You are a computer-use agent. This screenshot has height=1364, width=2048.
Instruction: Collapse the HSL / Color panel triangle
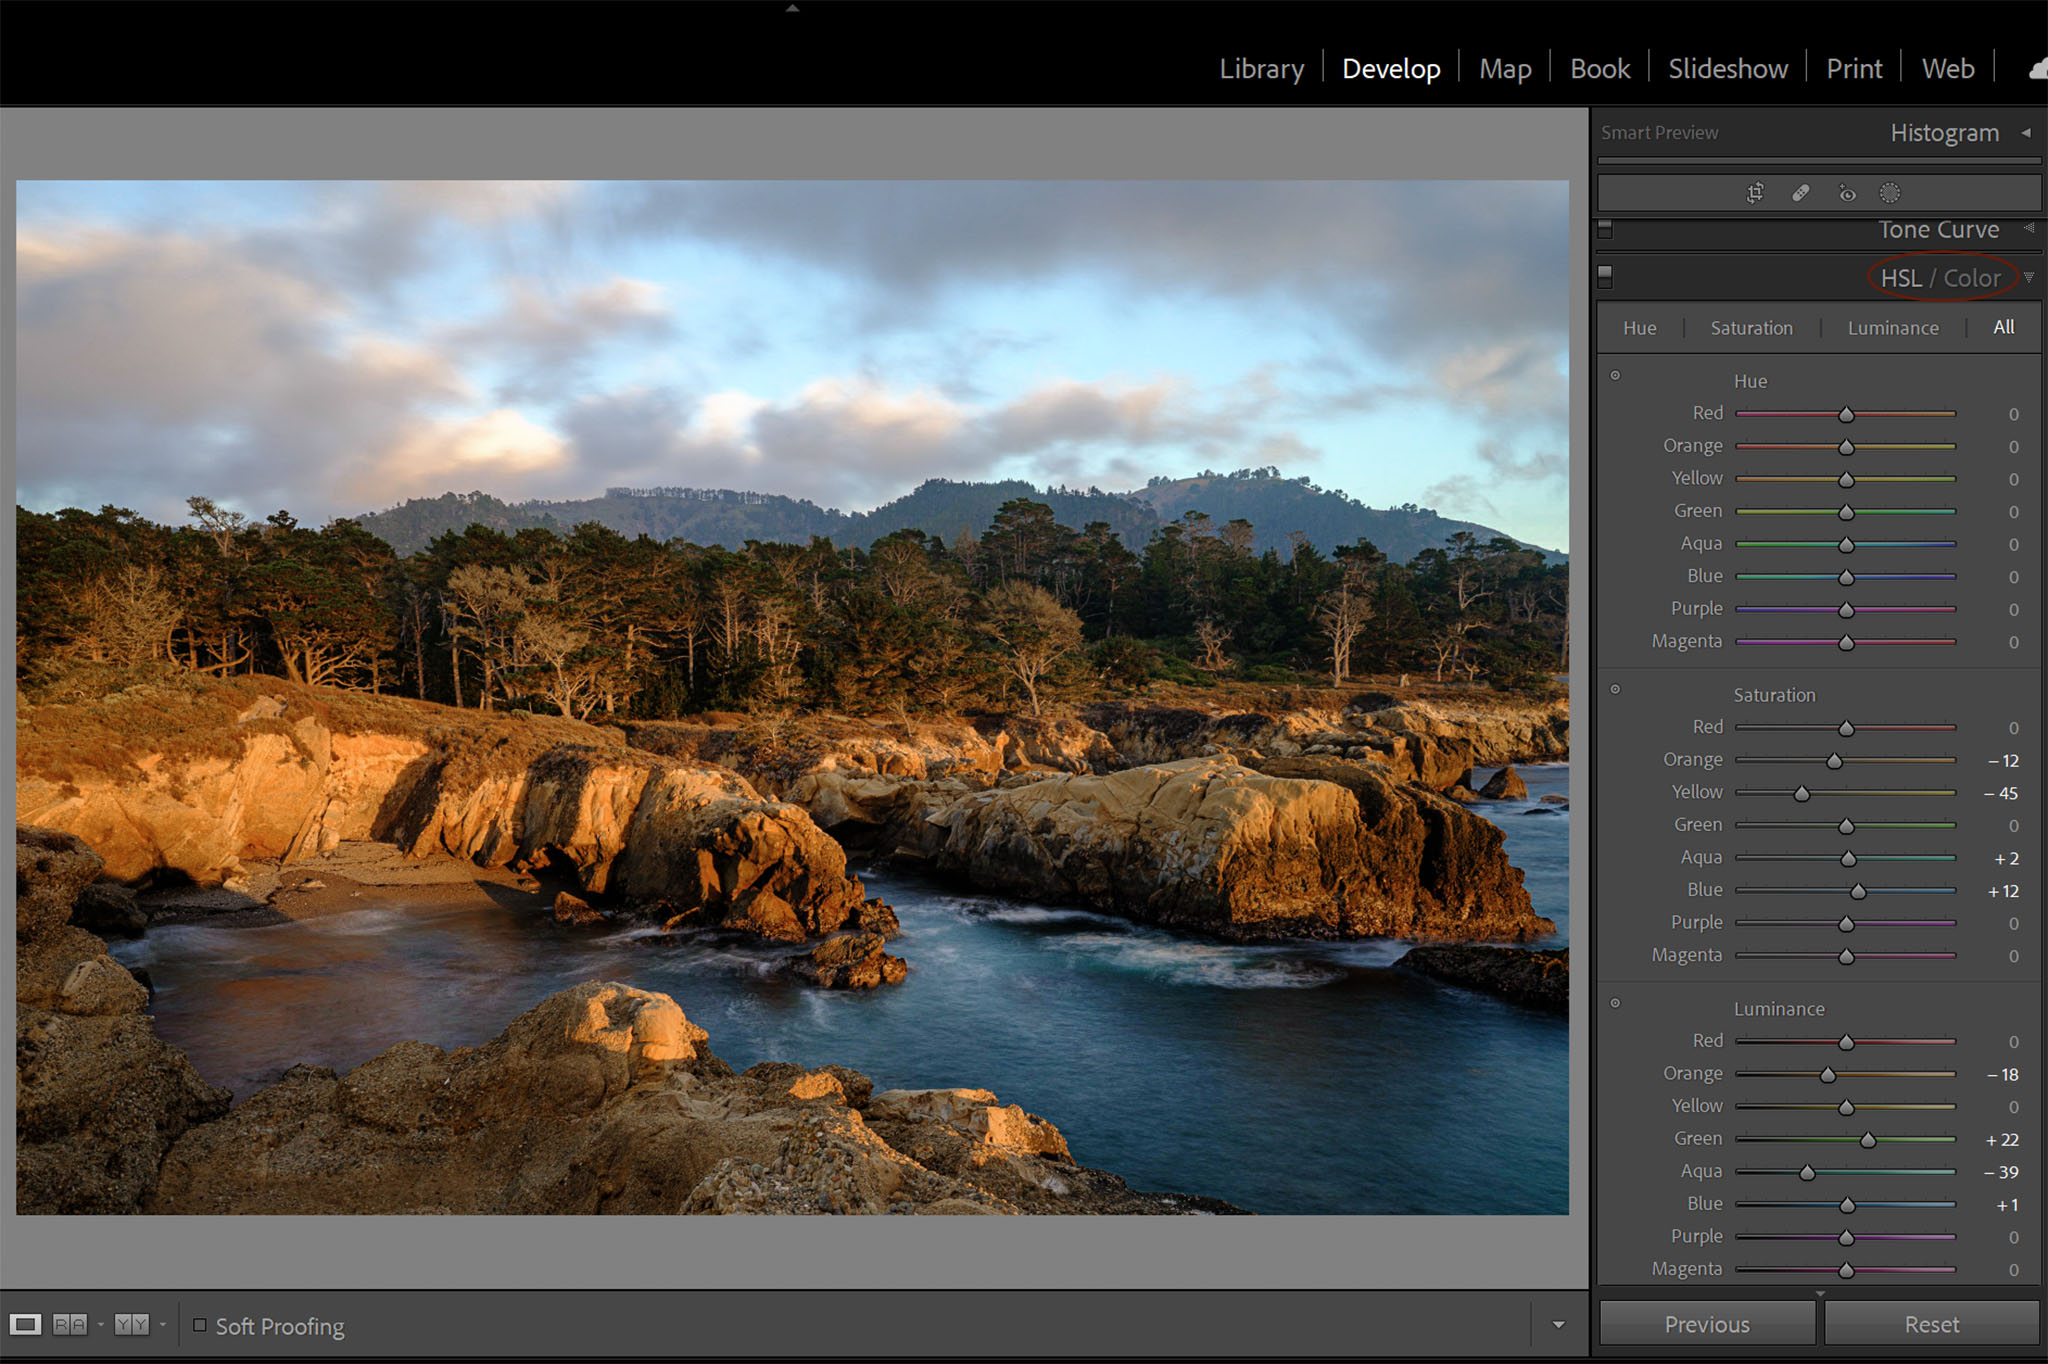2029,277
